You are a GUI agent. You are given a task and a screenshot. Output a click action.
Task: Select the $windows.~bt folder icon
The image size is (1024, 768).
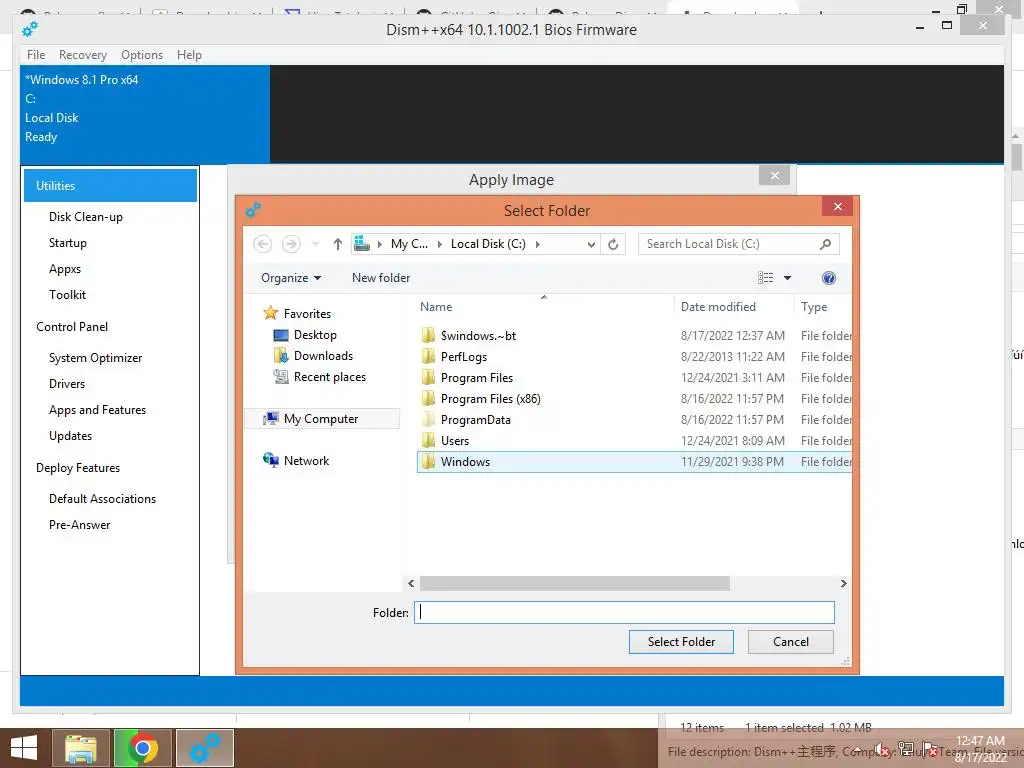coord(428,336)
